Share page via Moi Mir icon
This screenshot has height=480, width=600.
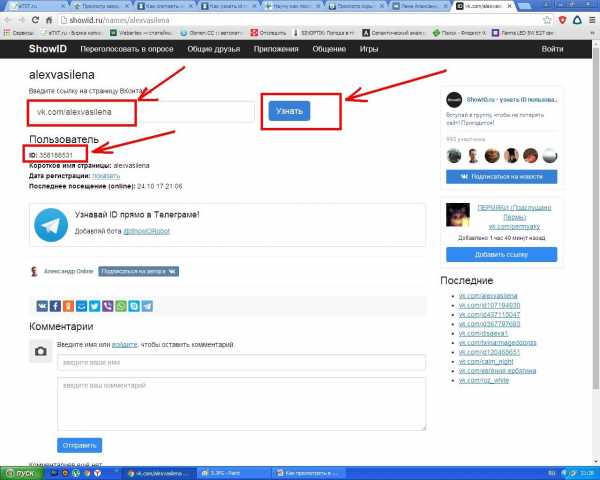(82, 306)
